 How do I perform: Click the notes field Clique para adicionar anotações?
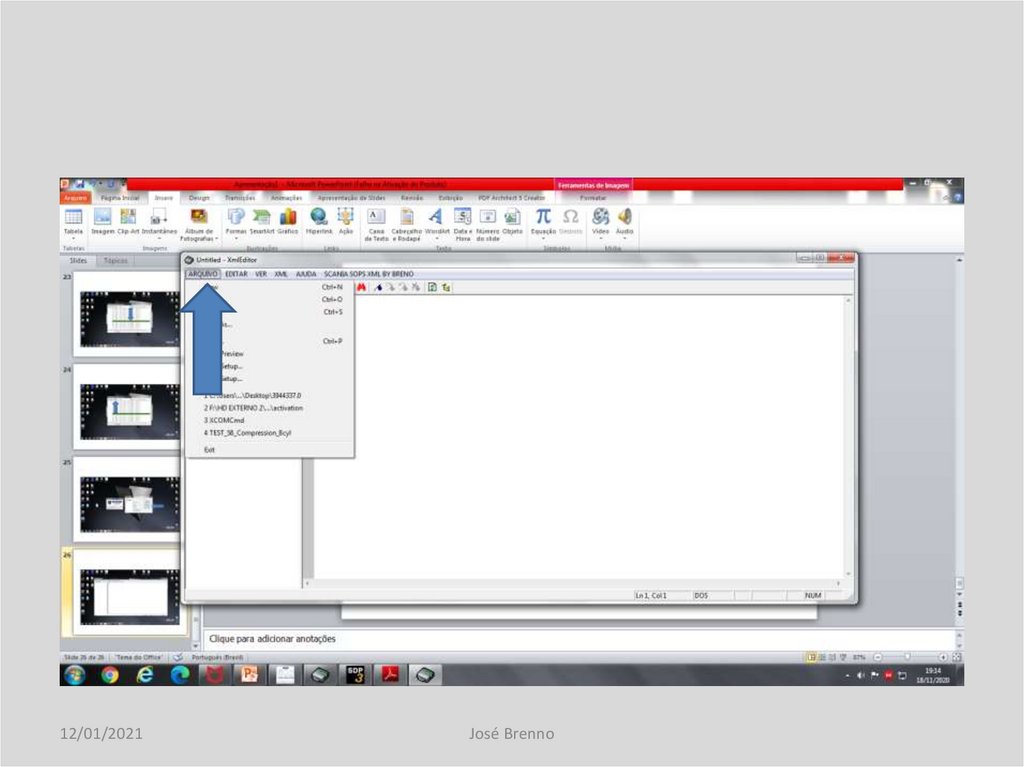[x=578, y=639]
